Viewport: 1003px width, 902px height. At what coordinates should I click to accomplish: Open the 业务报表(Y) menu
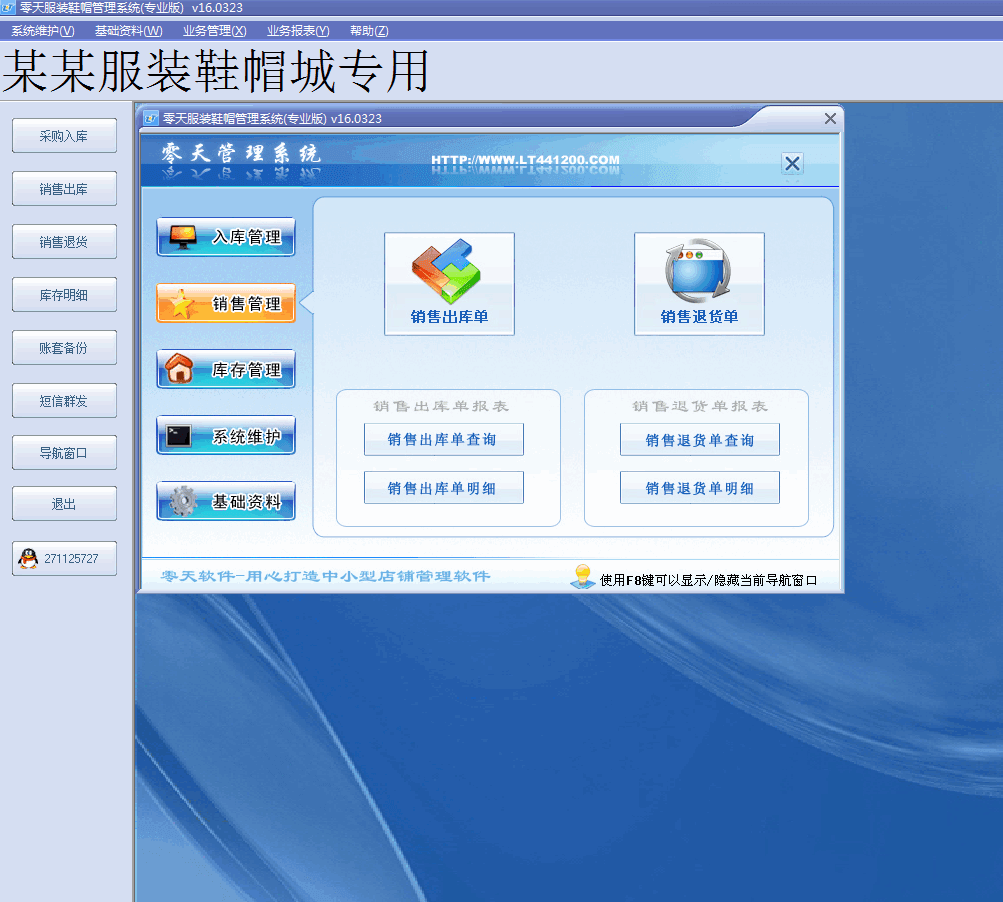(298, 31)
